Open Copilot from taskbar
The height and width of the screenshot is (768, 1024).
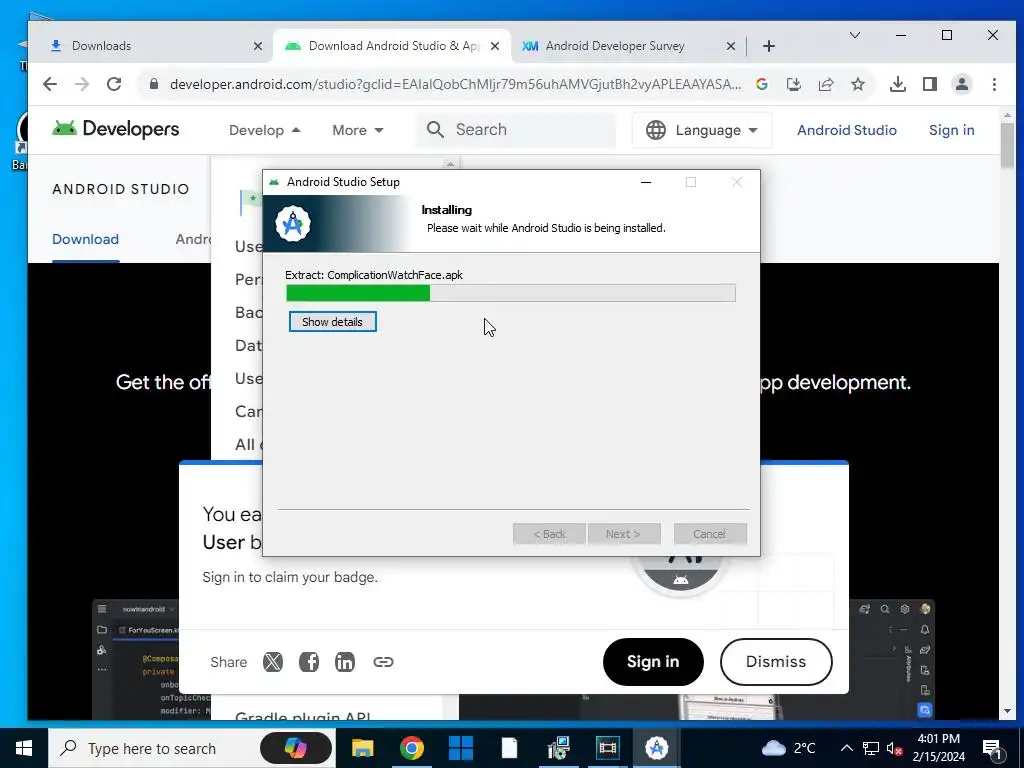[296, 748]
